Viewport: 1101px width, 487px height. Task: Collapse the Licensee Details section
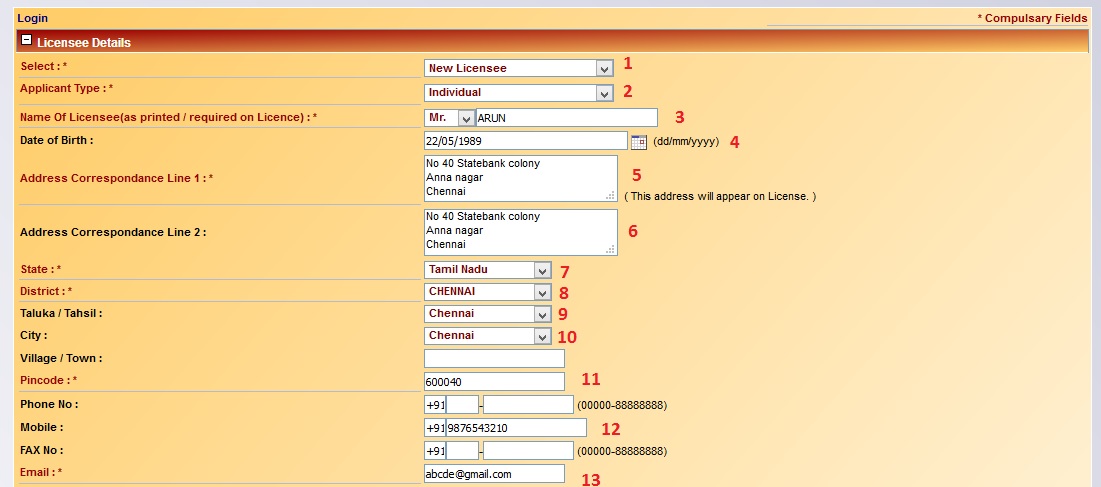[x=27, y=42]
